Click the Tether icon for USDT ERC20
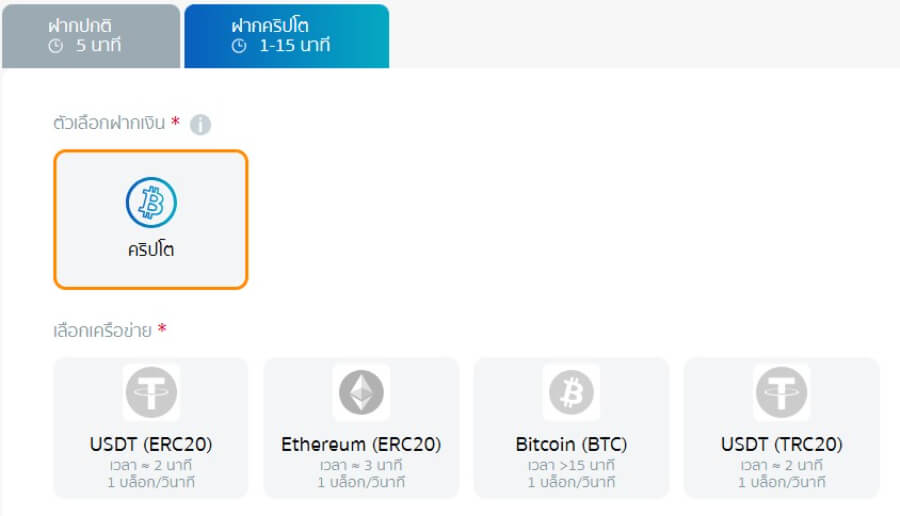Image resolution: width=900 pixels, height=516 pixels. click(151, 392)
